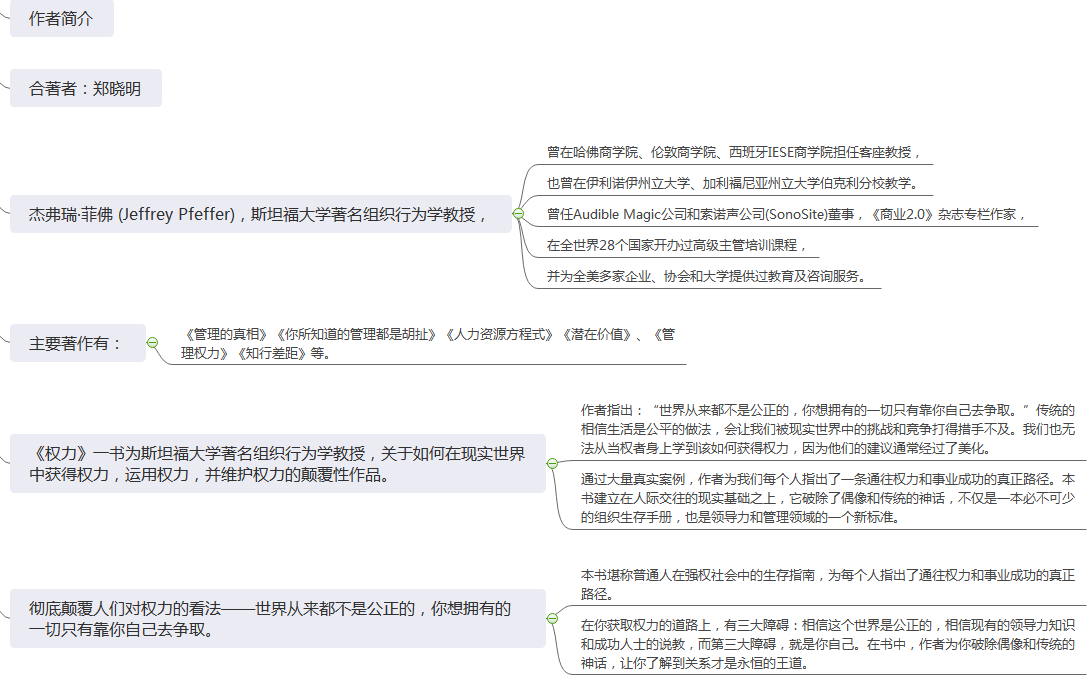Collapse the 杰弗瑞·菲佛 branch
1089x676 pixels.
518,213
